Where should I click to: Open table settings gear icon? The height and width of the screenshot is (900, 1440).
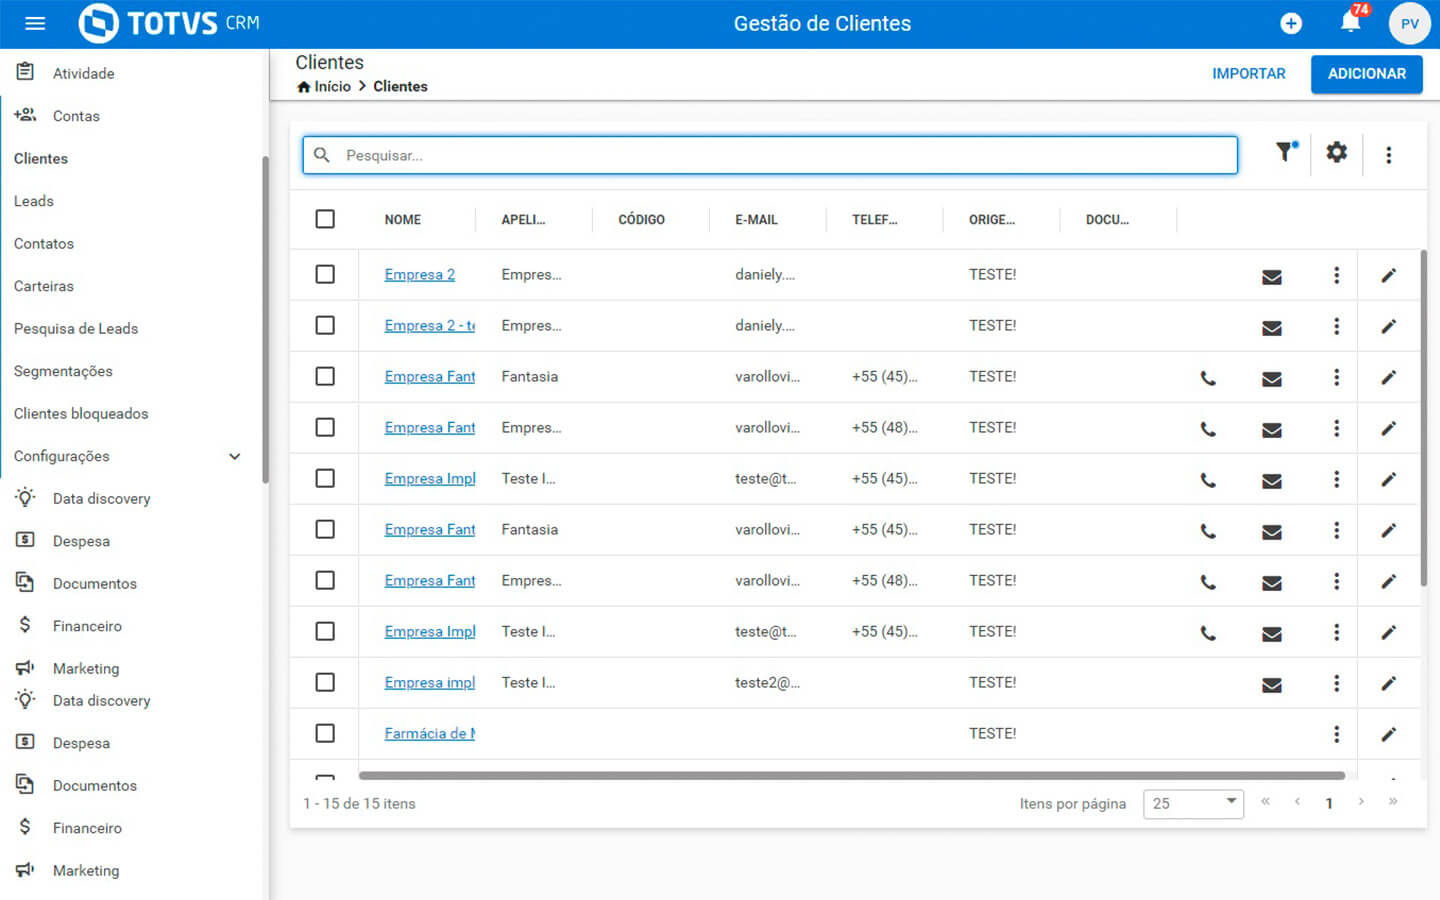coord(1337,153)
